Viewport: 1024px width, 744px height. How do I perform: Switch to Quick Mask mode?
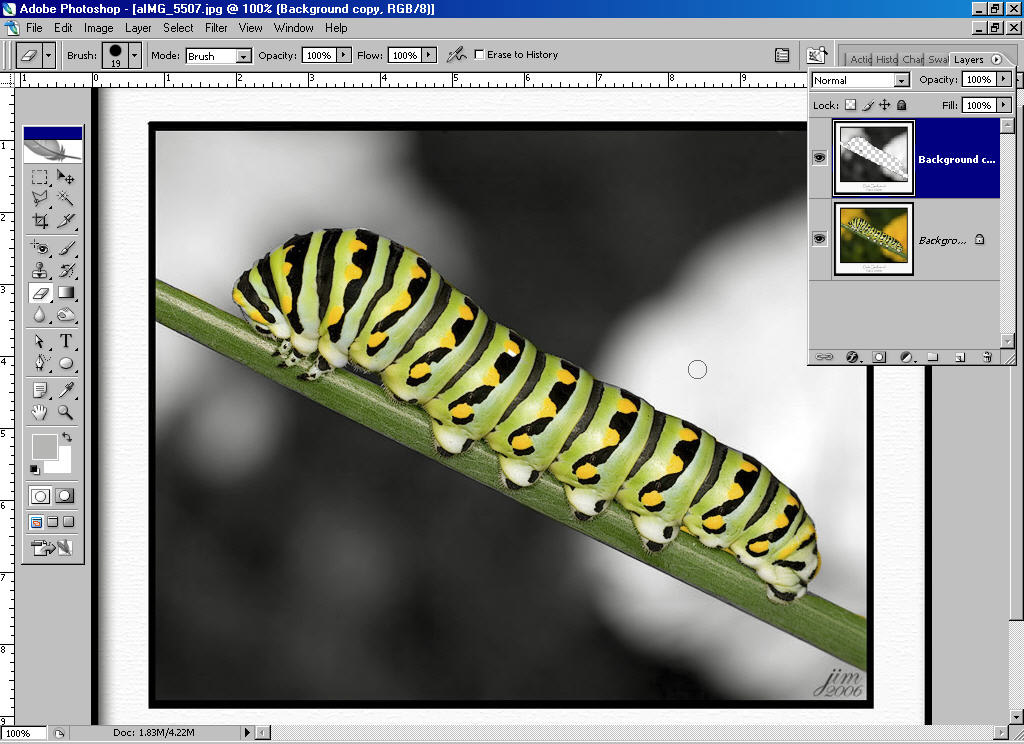click(x=65, y=496)
